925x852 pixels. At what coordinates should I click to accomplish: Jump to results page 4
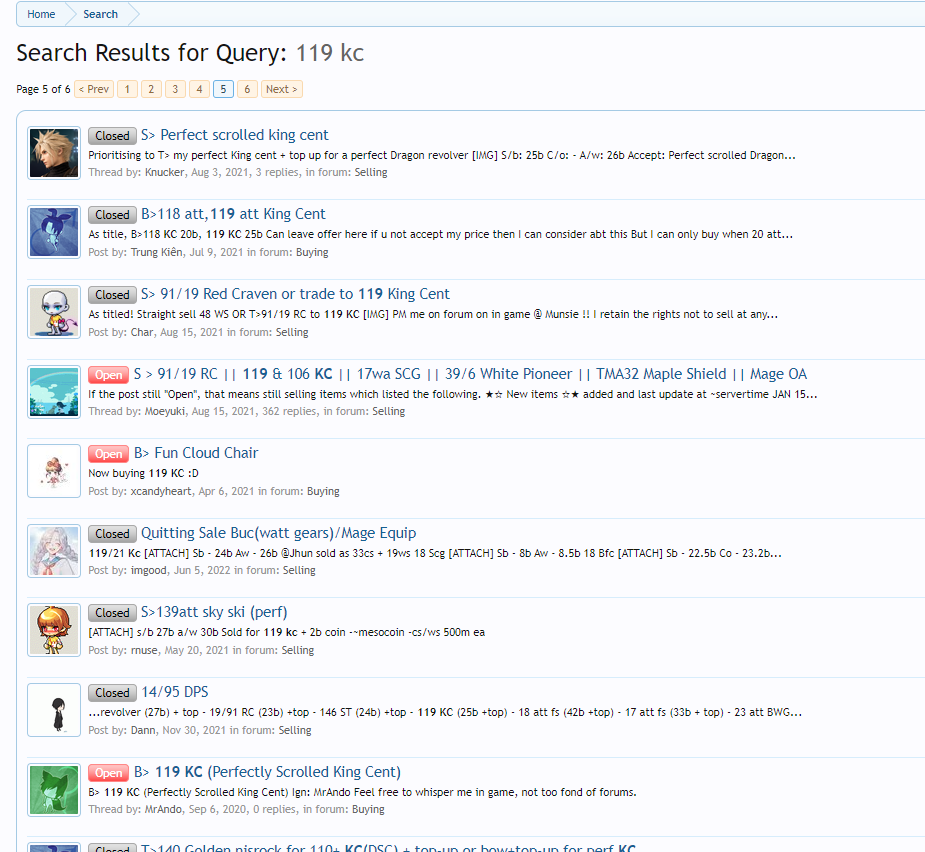[x=199, y=89]
